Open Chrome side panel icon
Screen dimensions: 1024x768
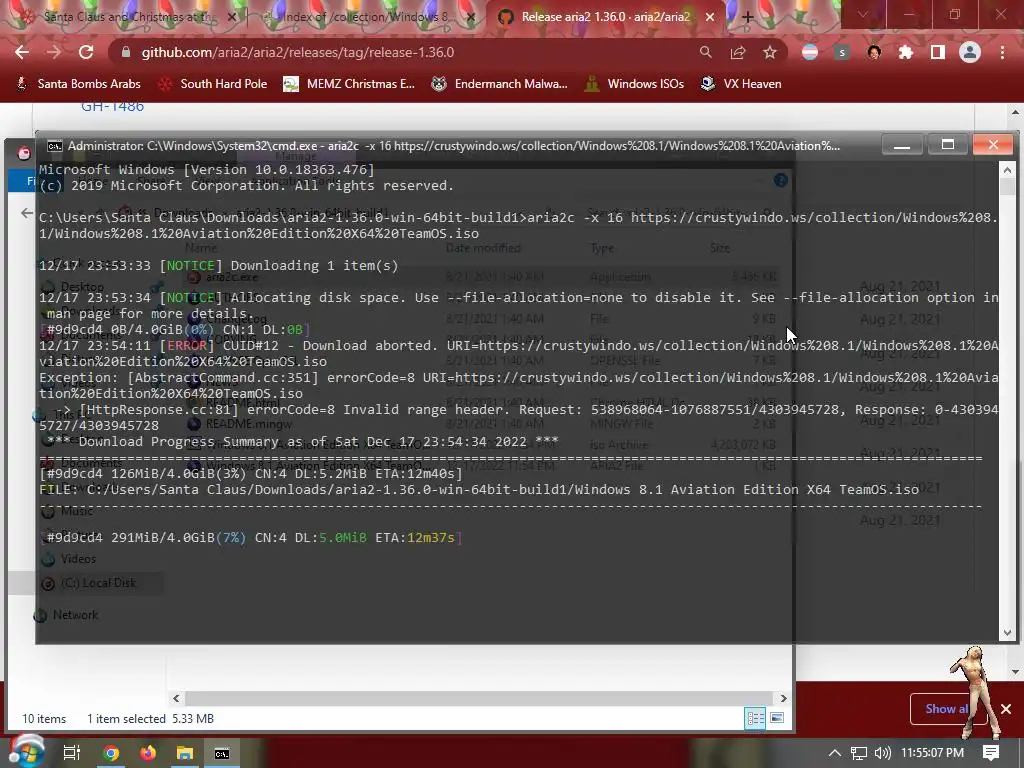pos(938,52)
